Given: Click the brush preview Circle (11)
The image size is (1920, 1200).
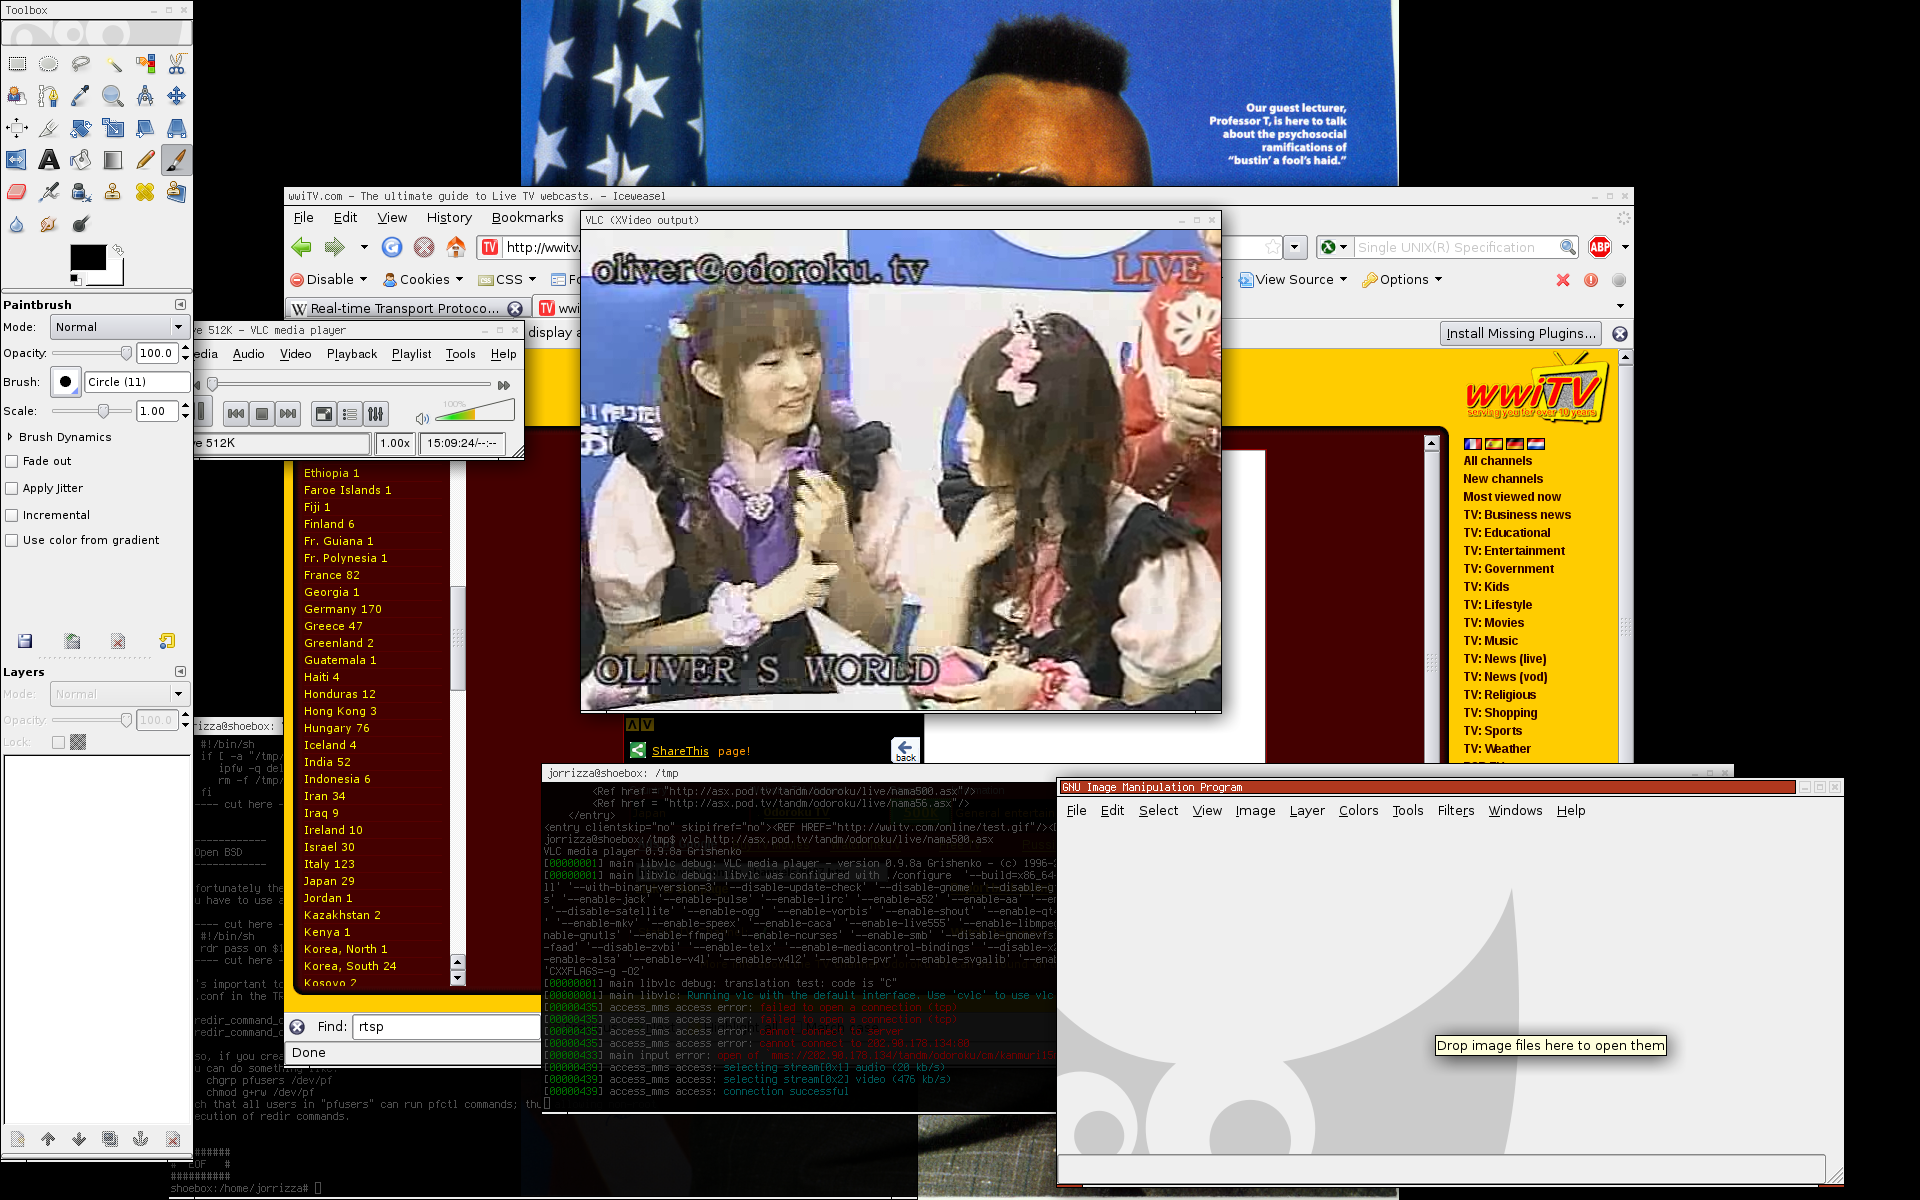Looking at the screenshot, I should coord(65,382).
